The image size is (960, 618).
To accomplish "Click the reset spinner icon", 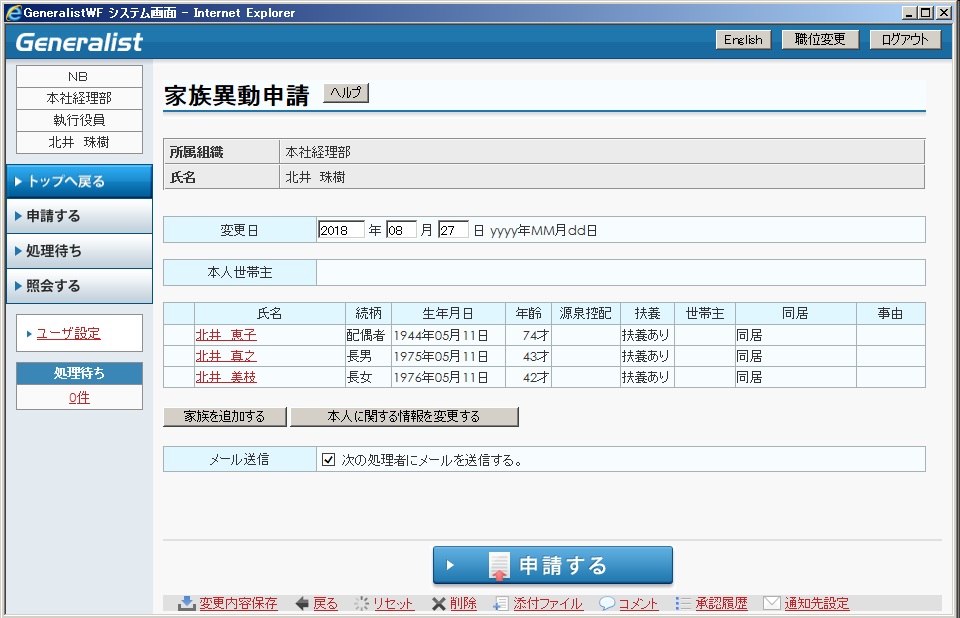I will point(362,603).
